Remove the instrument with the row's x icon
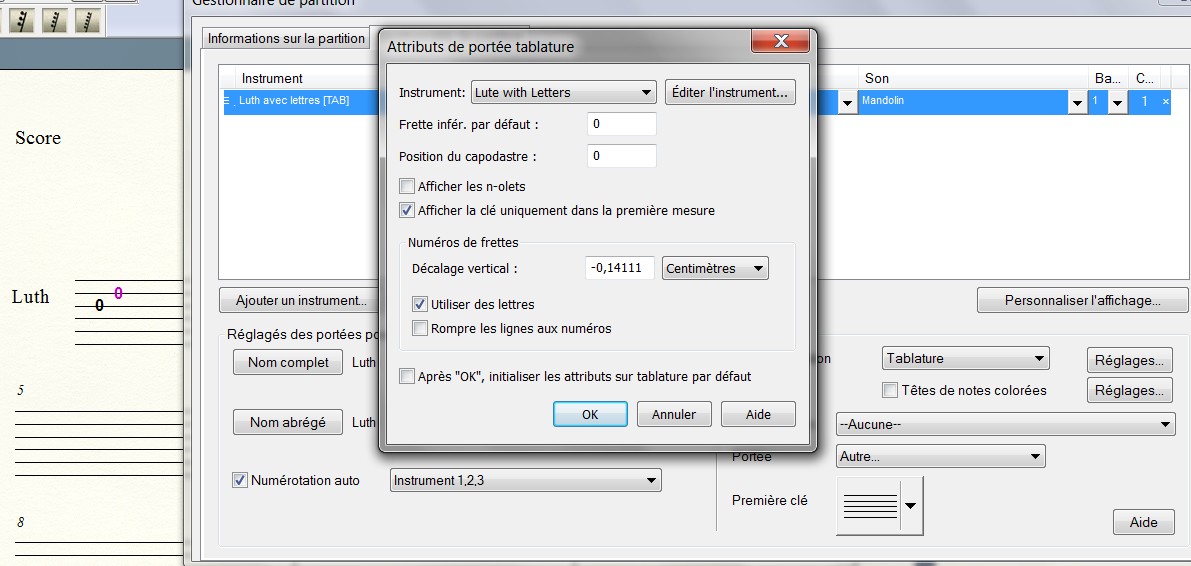 point(1165,102)
